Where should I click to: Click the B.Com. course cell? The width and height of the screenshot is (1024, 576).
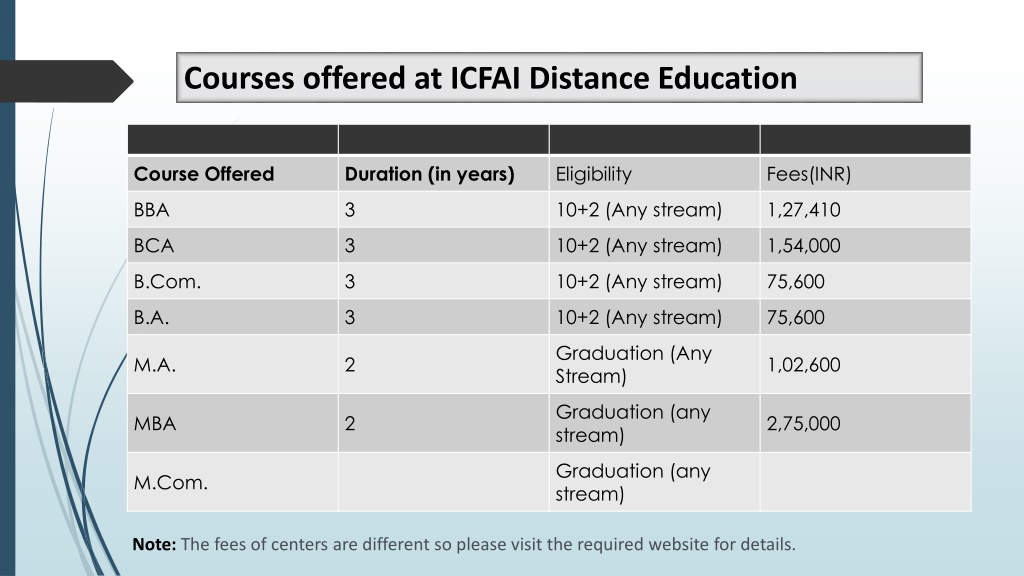233,281
